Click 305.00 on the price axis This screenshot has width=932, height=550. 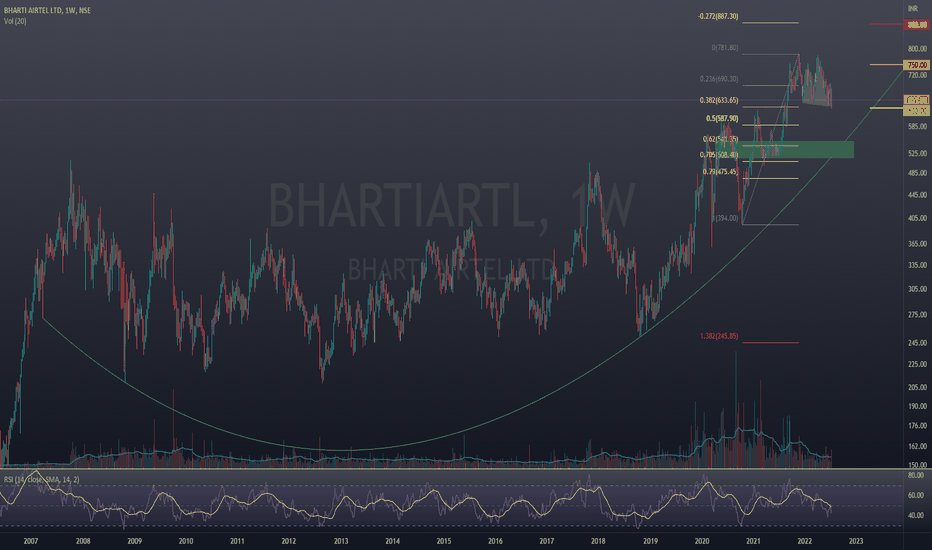tap(917, 289)
